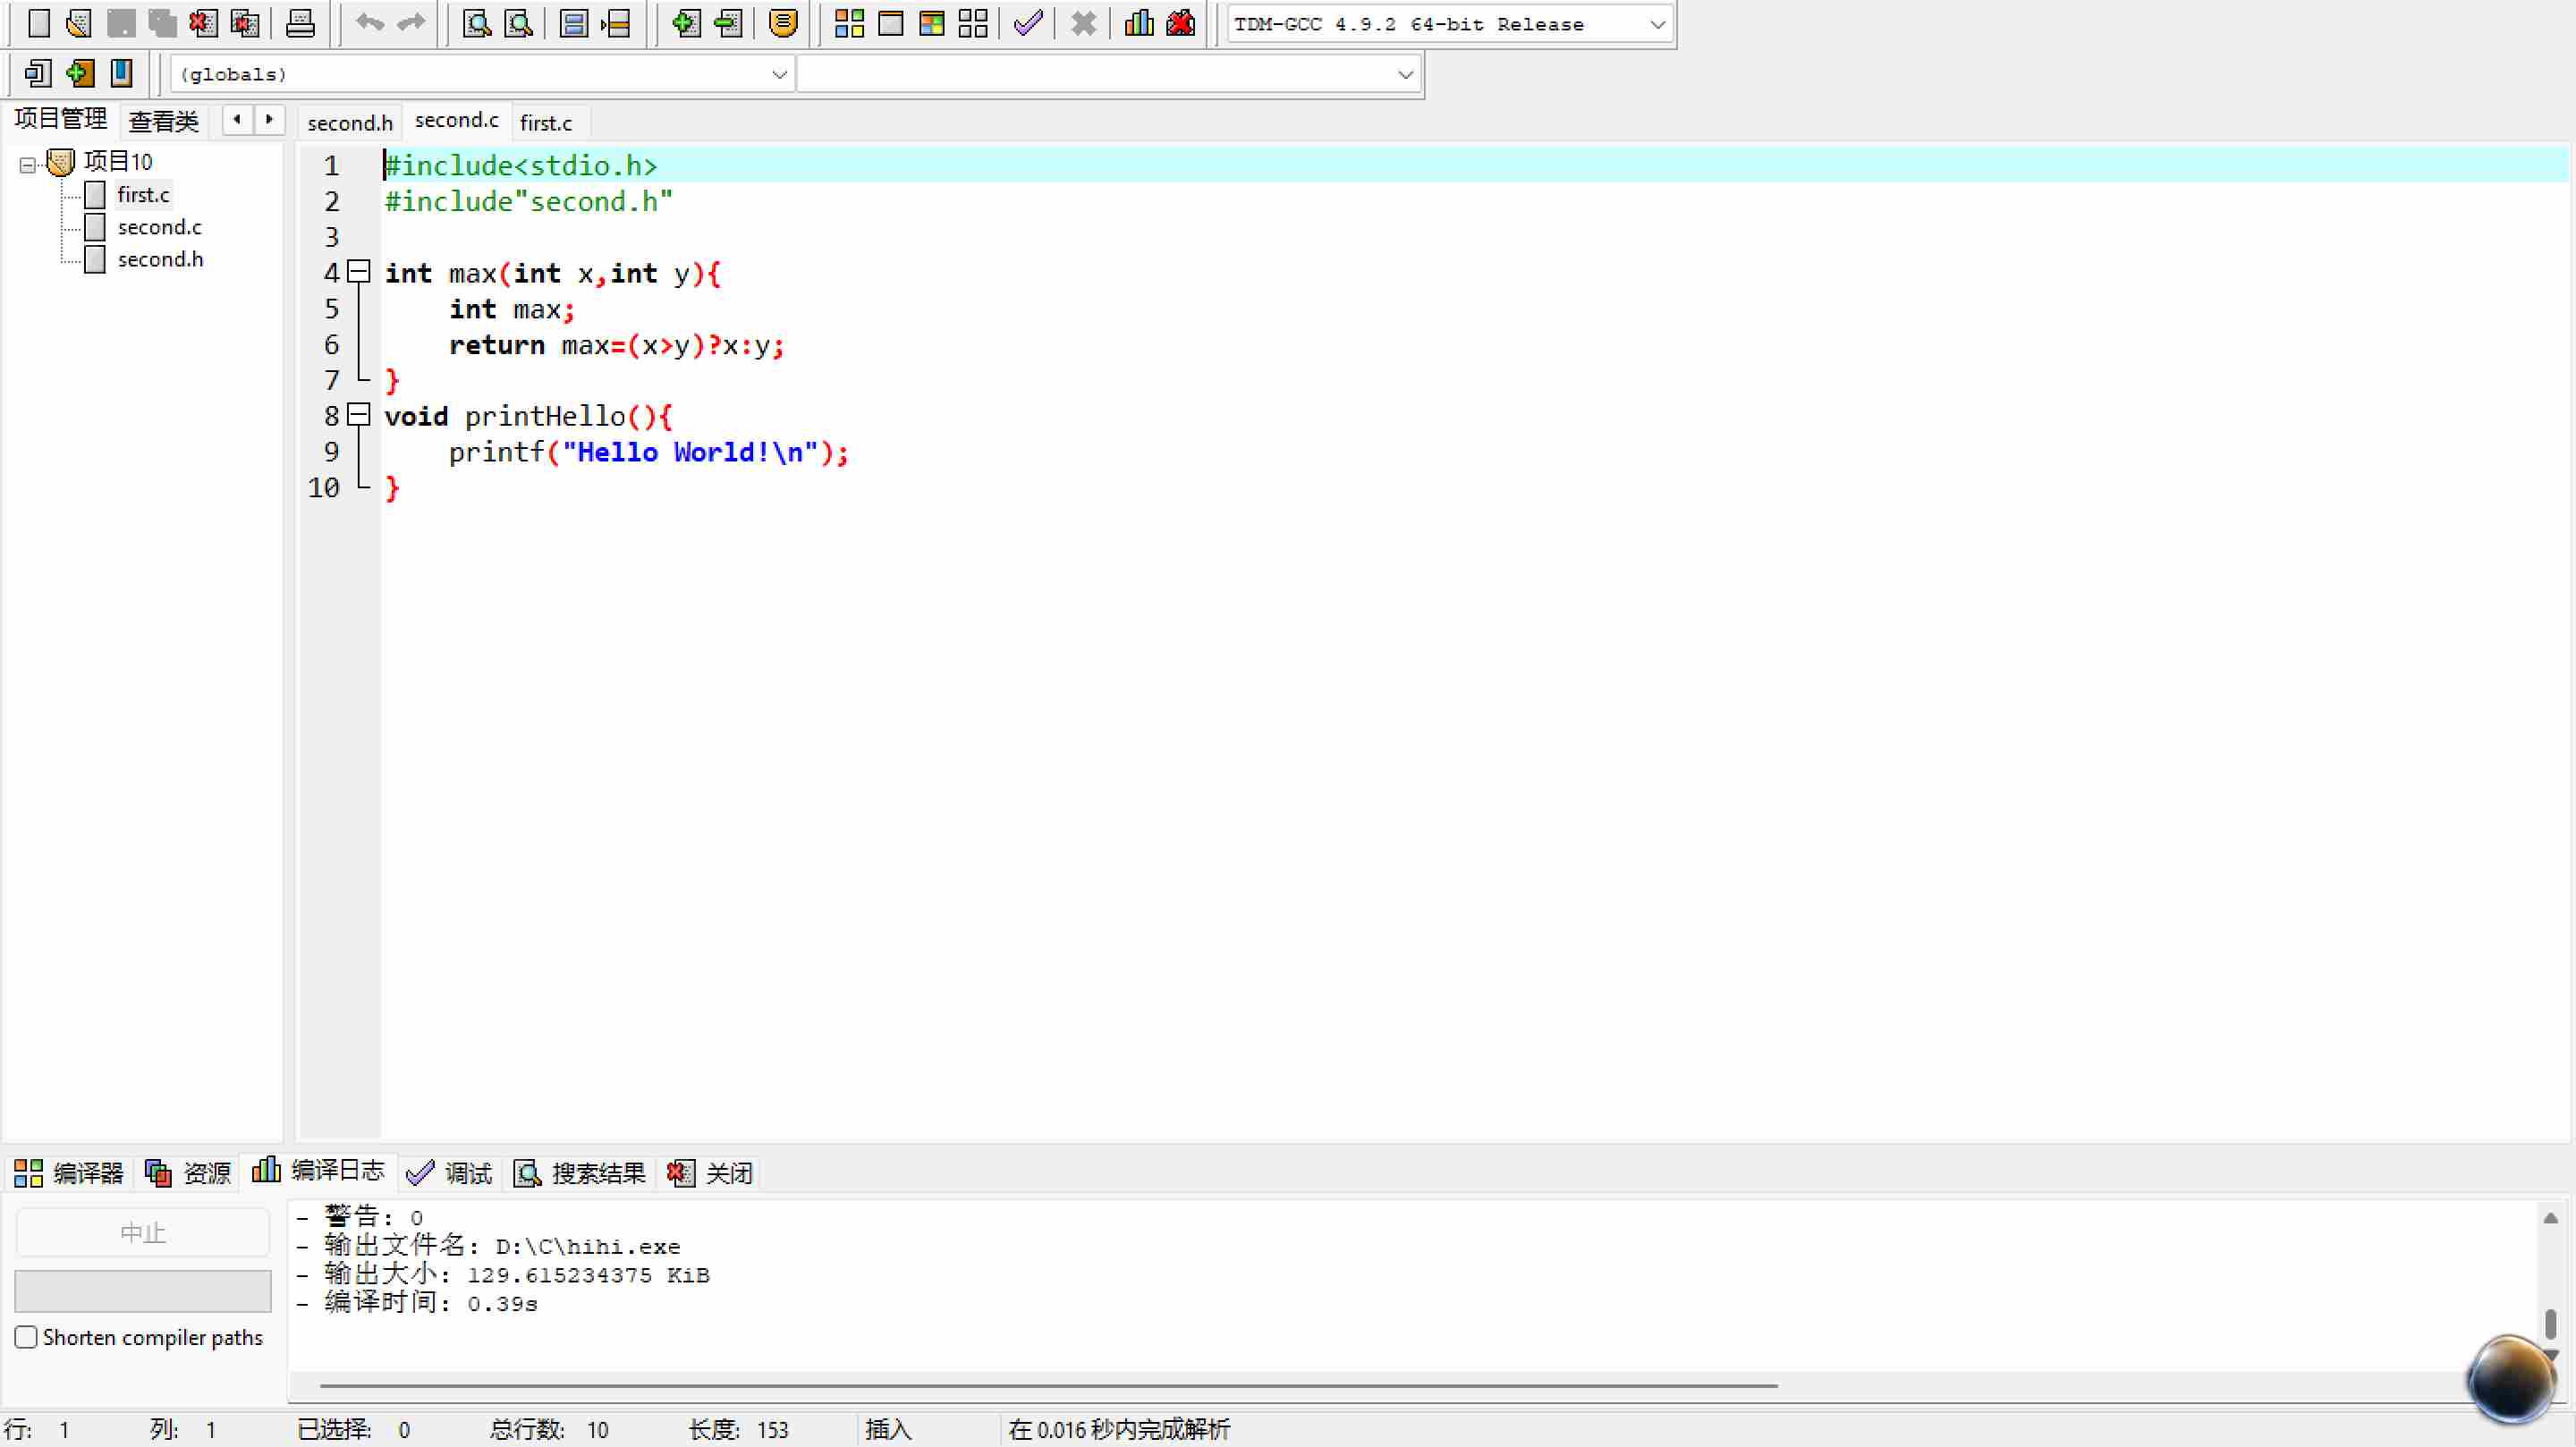The width and height of the screenshot is (2576, 1447).
Task: Click the 关闭 close panel button
Action: pos(711,1172)
